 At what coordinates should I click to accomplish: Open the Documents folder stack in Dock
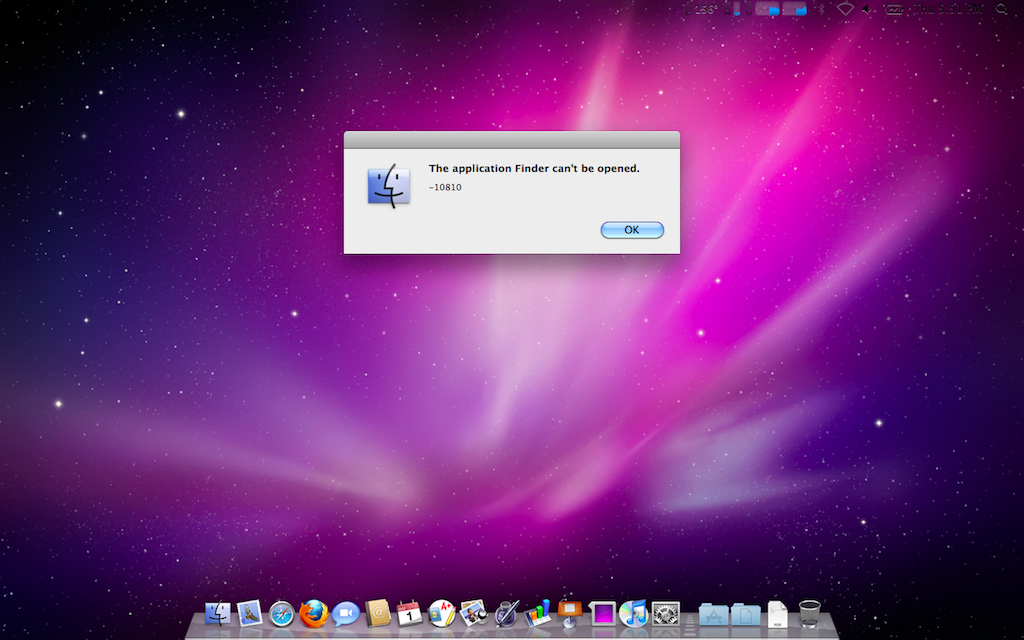click(745, 615)
